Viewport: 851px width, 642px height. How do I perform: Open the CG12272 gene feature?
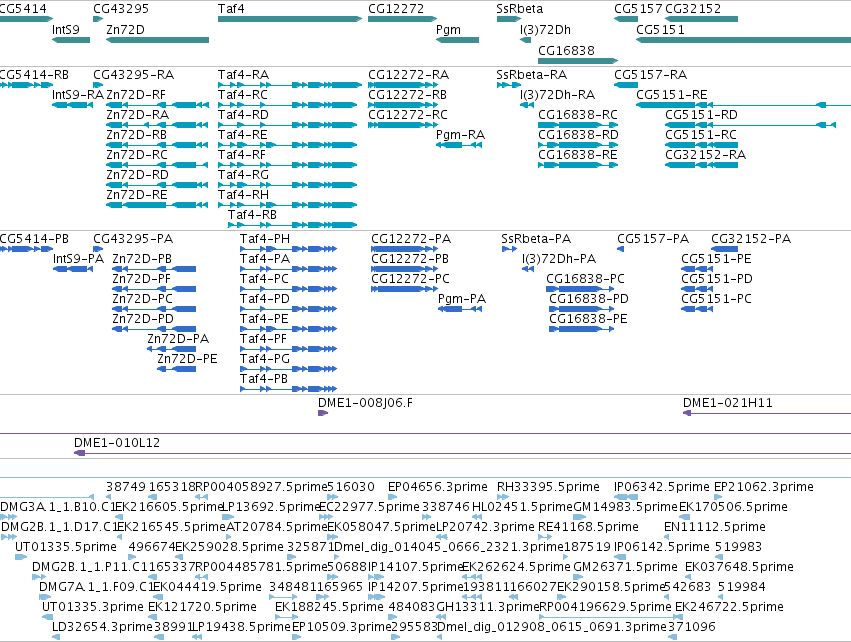click(x=402, y=19)
